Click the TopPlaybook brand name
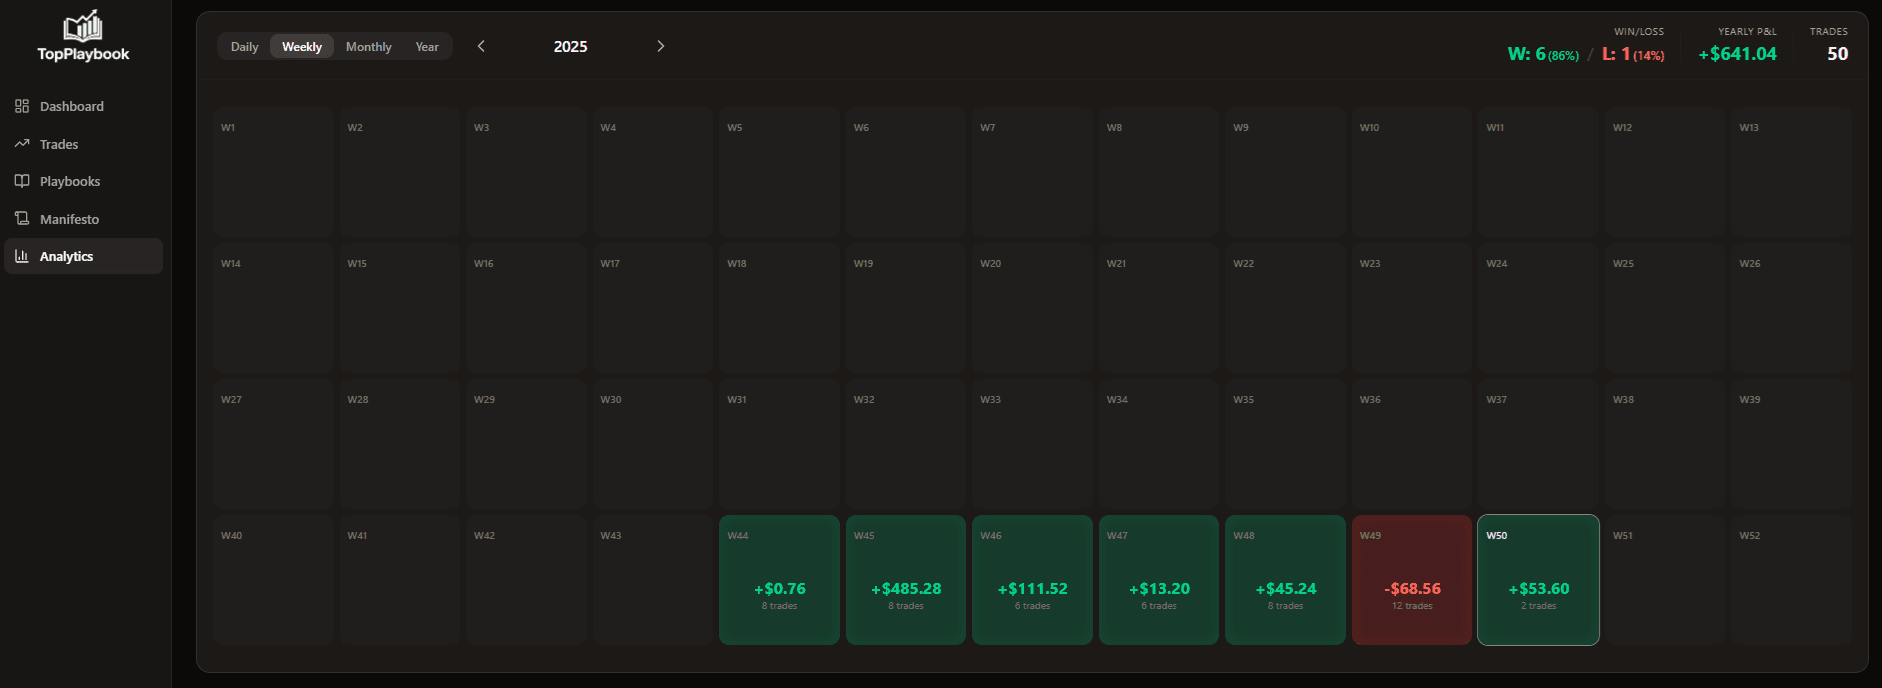 [x=83, y=54]
